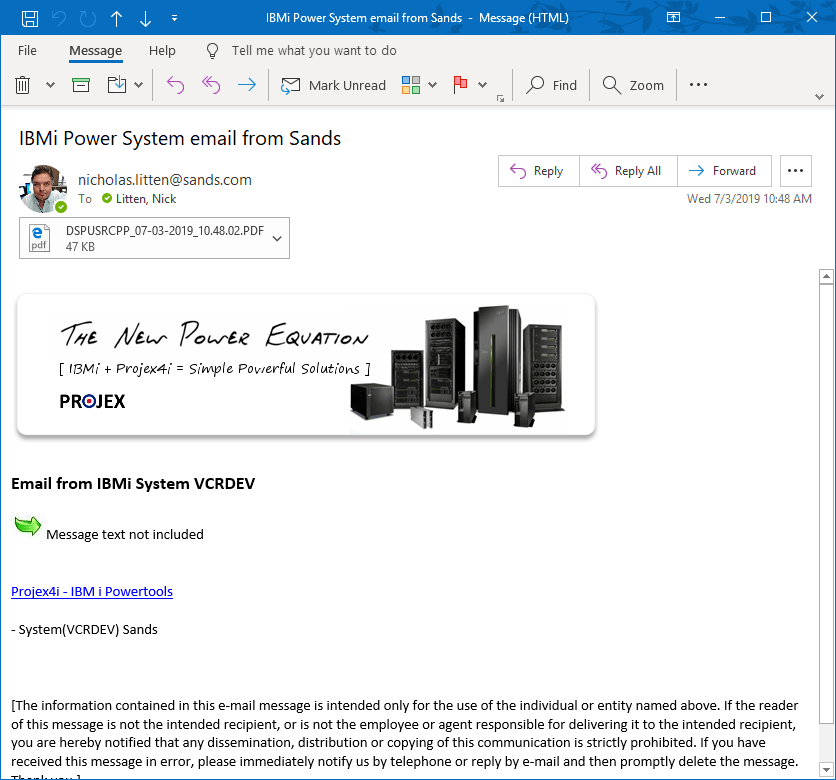
Task: Click recipient 'Litten, Nick'
Action: (x=146, y=199)
